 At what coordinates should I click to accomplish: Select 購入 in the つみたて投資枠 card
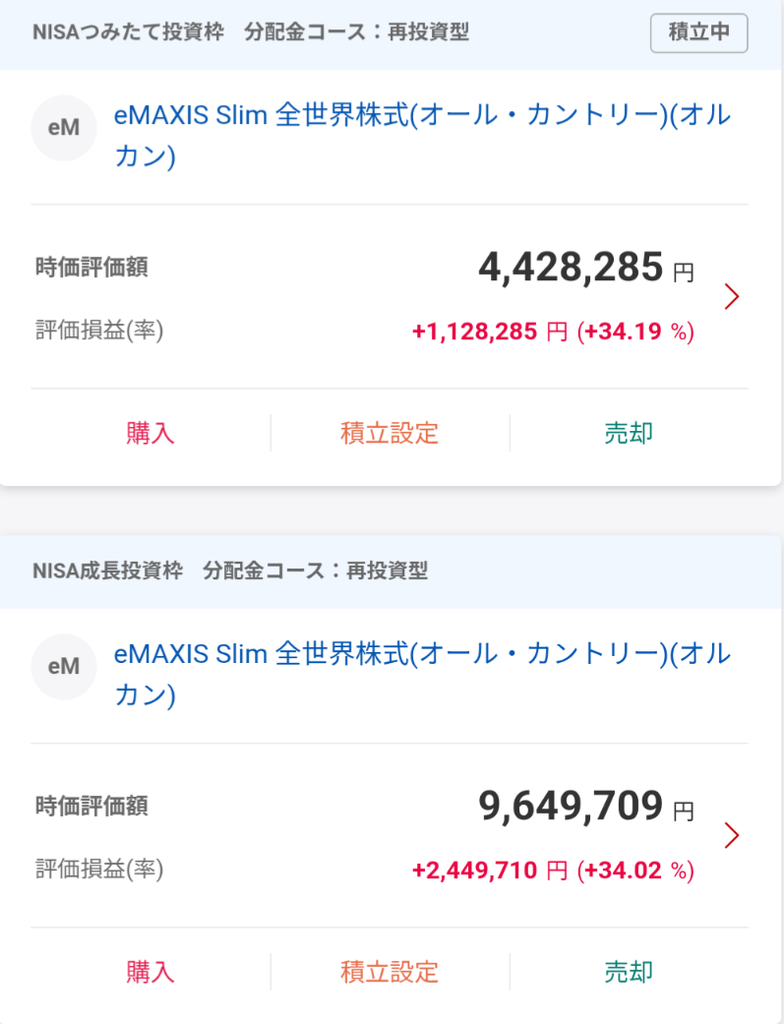pos(150,433)
